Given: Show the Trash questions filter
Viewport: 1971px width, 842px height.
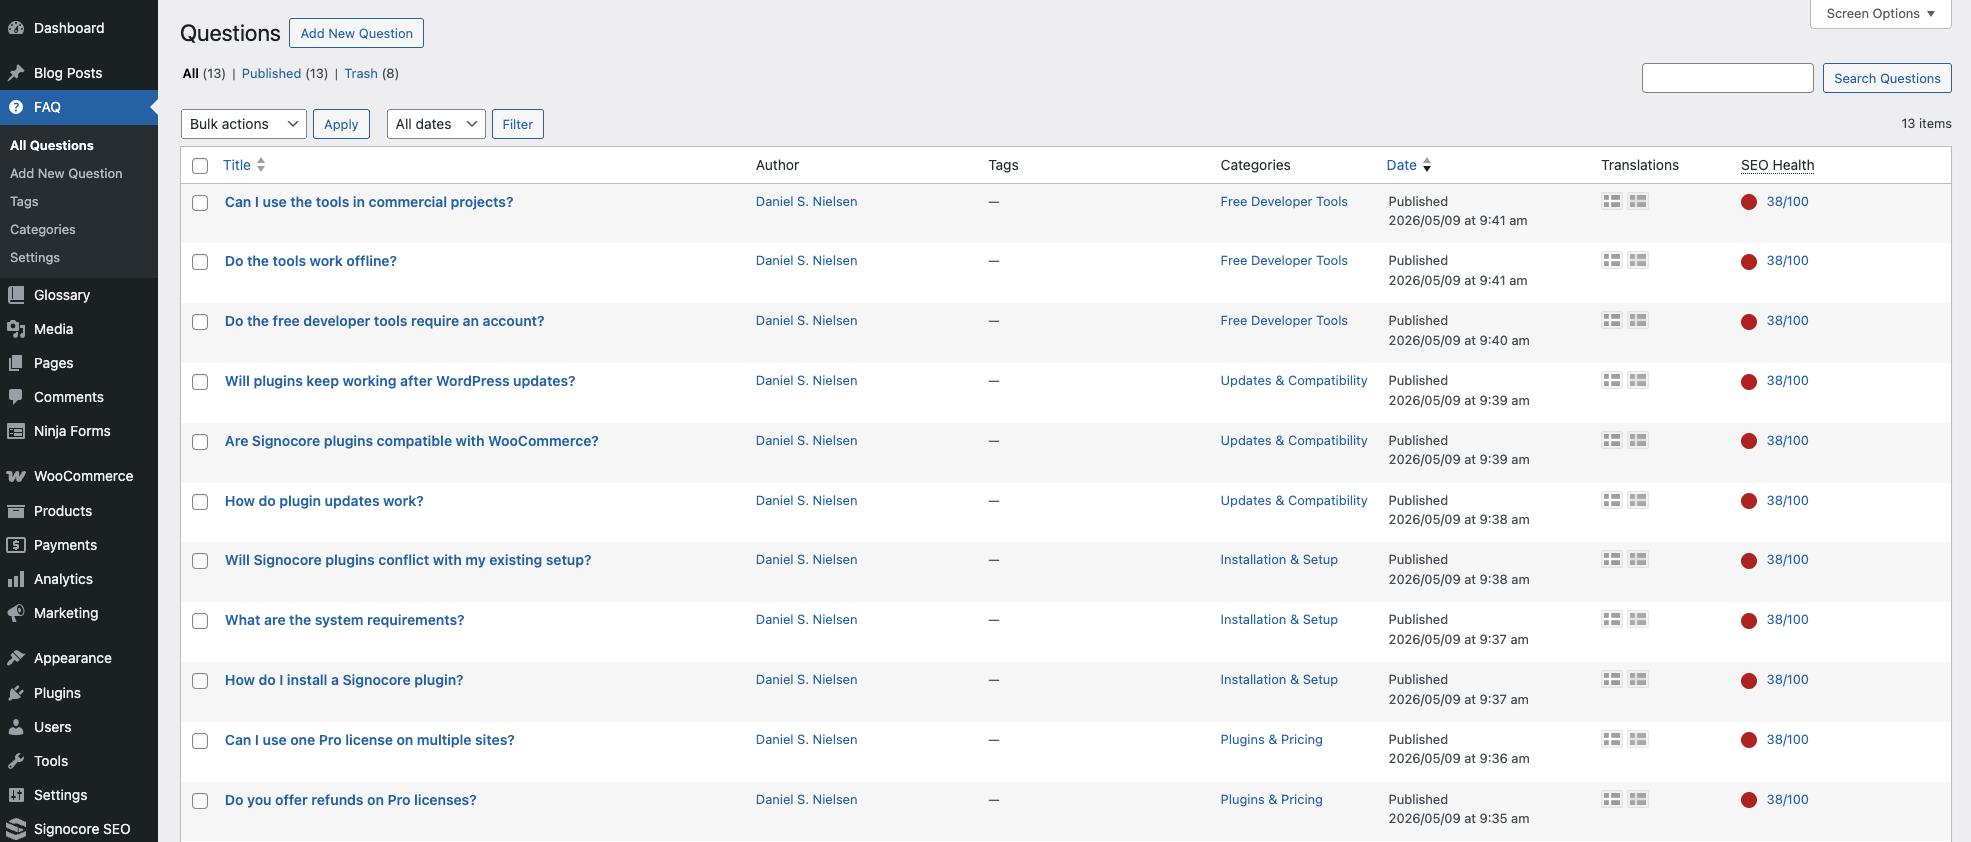Looking at the screenshot, I should [361, 73].
